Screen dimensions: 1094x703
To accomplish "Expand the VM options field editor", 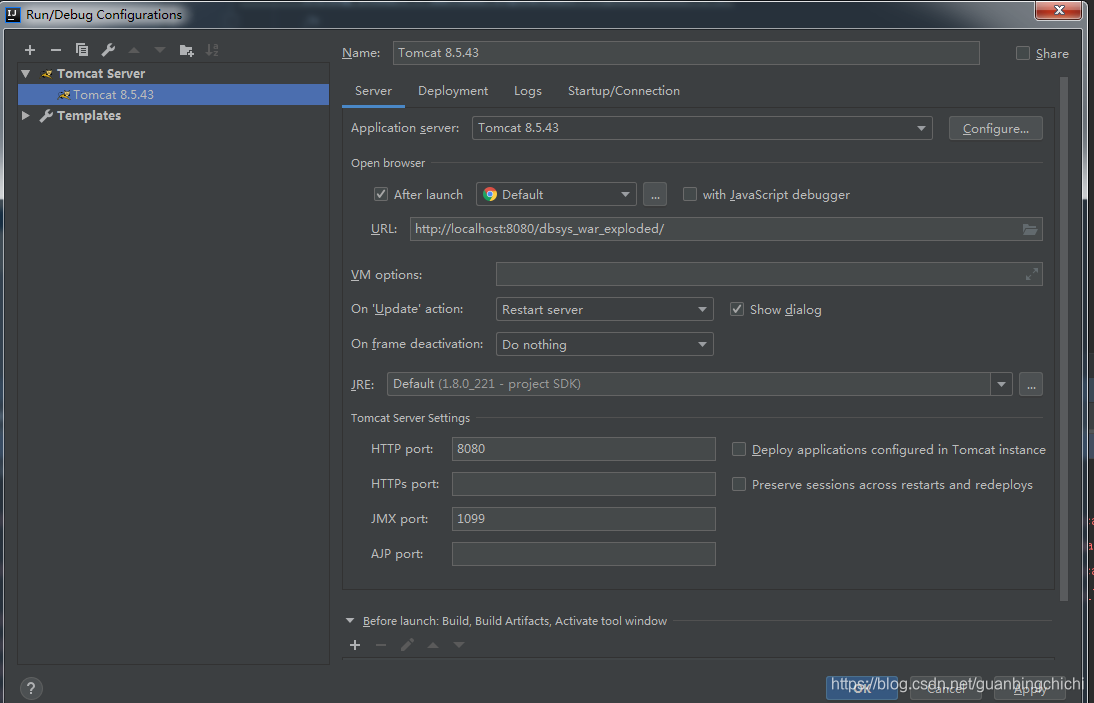I will click(1032, 275).
